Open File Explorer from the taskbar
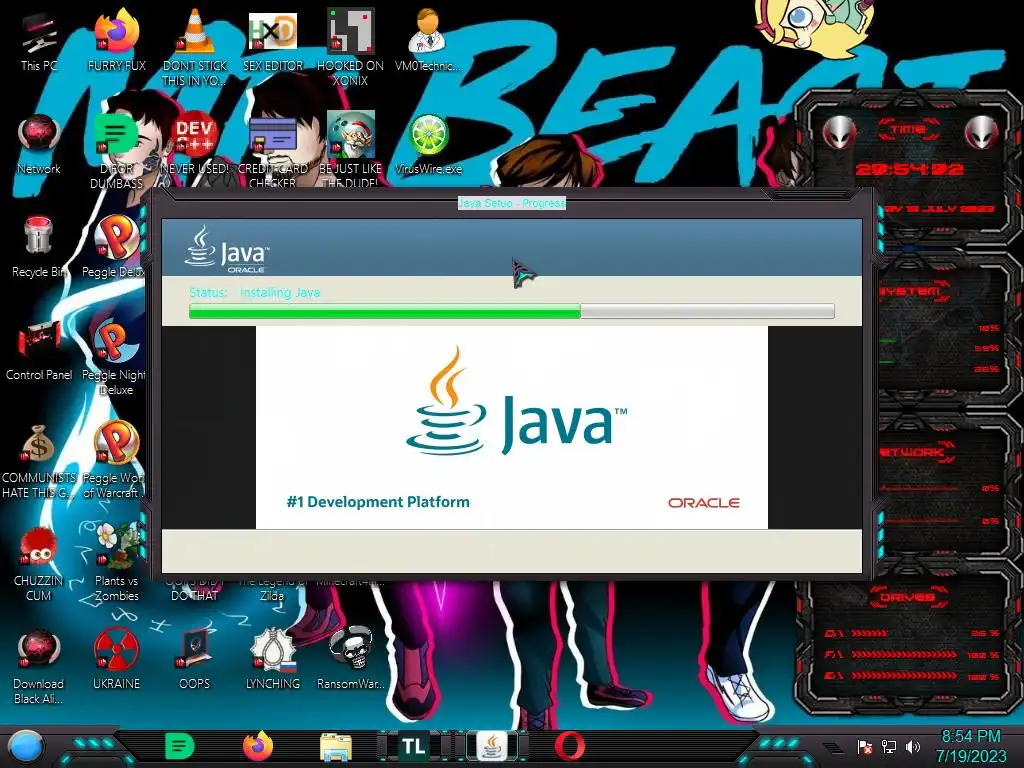 tap(336, 747)
